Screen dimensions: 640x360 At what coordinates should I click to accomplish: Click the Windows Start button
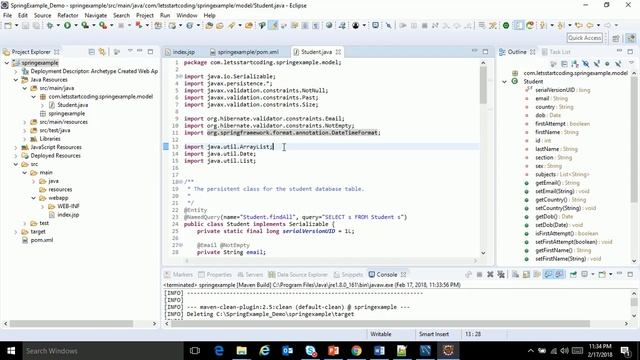[x=11, y=351]
